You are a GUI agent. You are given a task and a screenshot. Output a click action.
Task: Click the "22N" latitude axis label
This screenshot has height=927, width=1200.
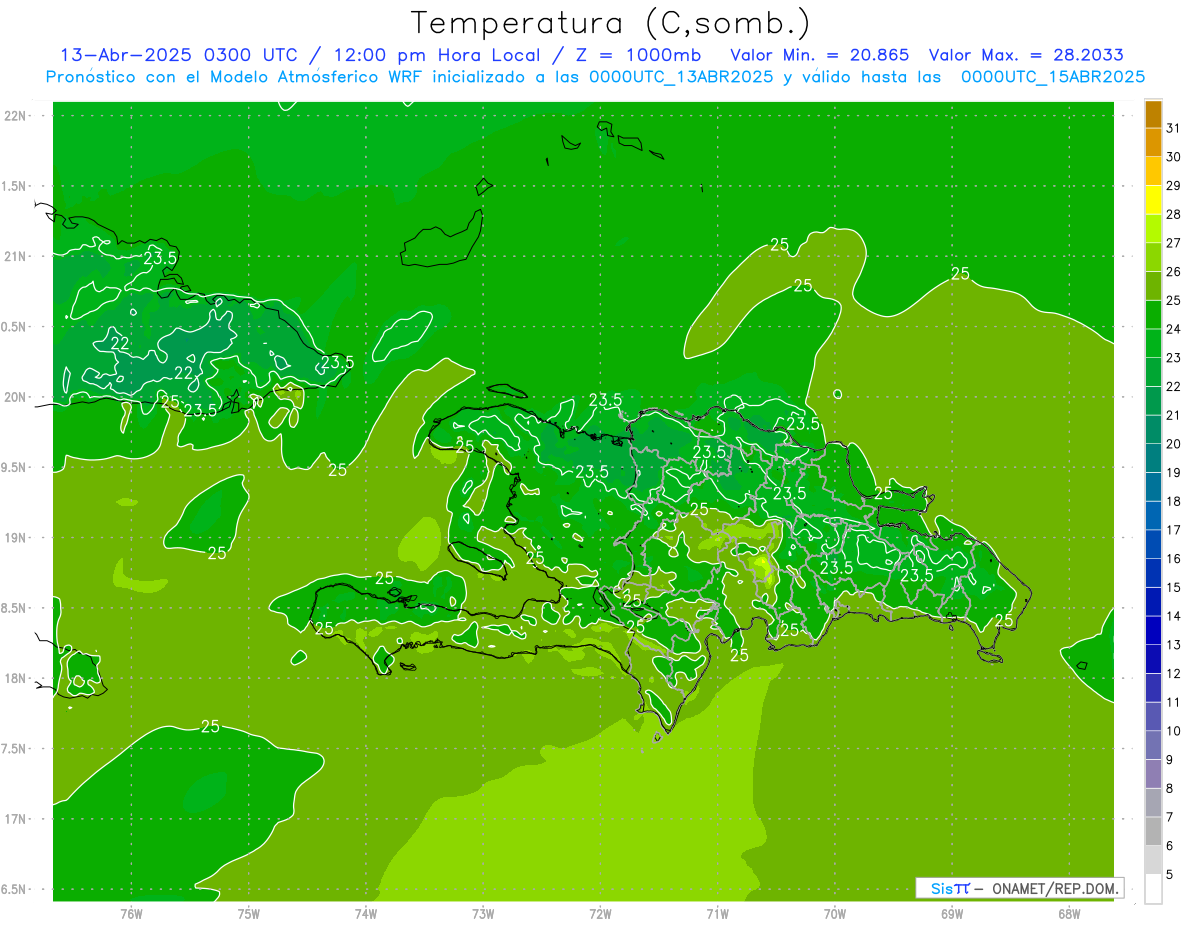(x=16, y=116)
